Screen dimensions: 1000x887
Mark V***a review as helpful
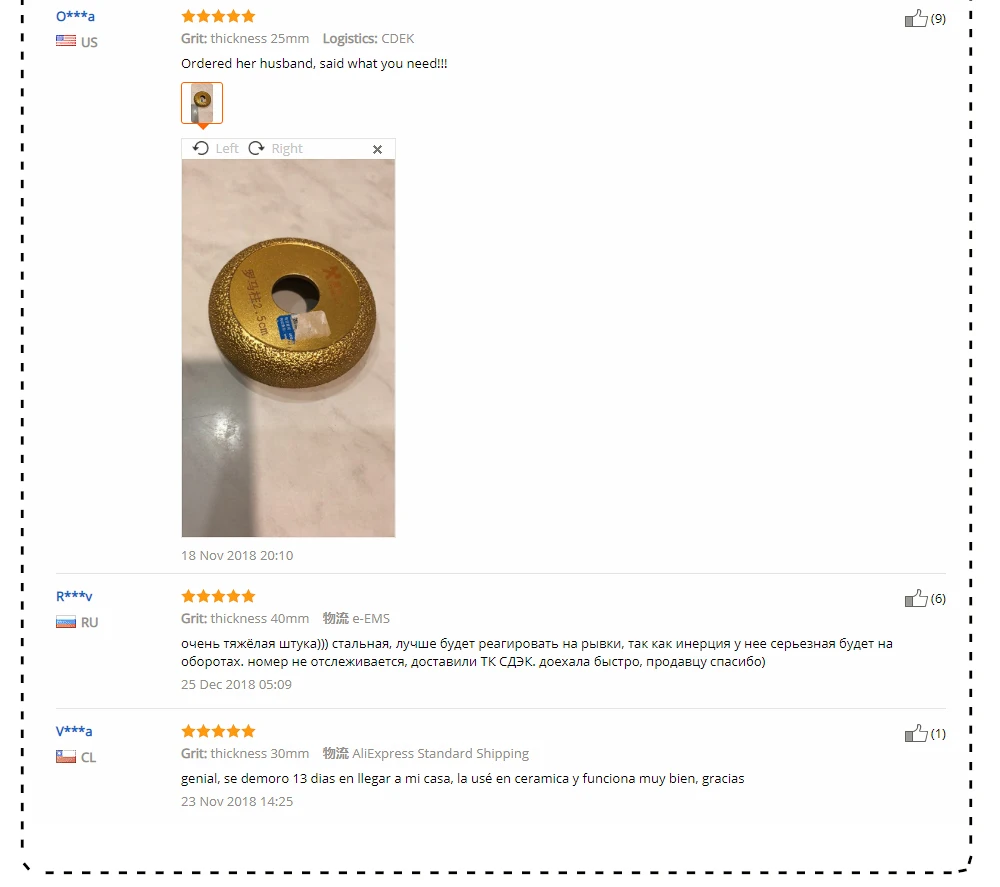click(x=916, y=733)
